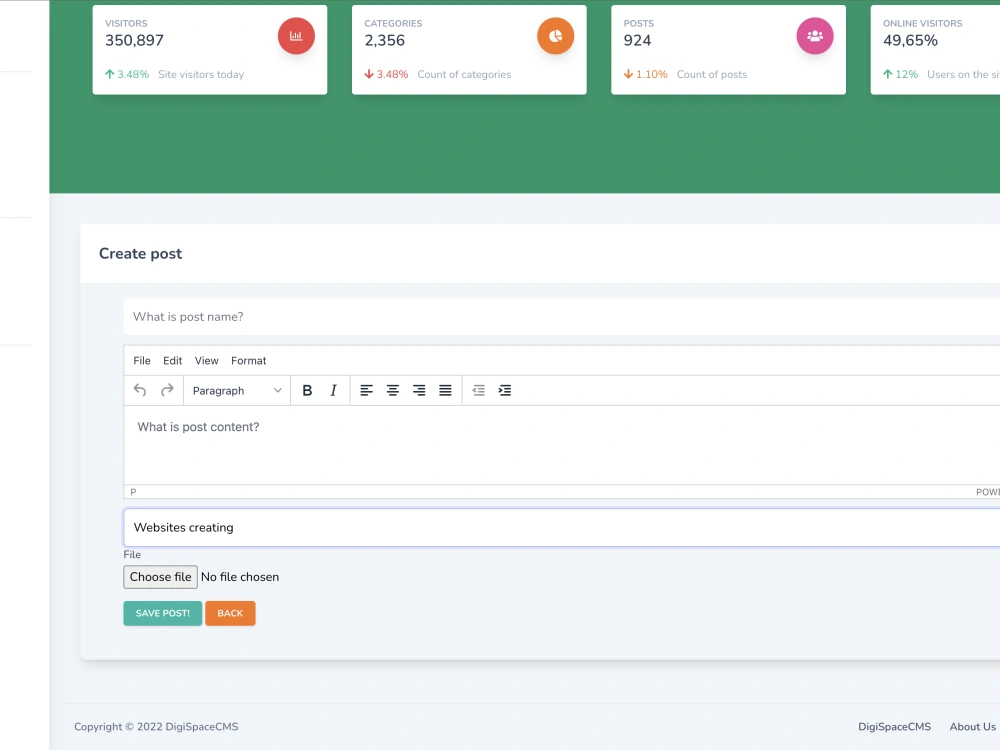This screenshot has width=1000, height=750.
Task: Open the About Us footer link
Action: 973,726
